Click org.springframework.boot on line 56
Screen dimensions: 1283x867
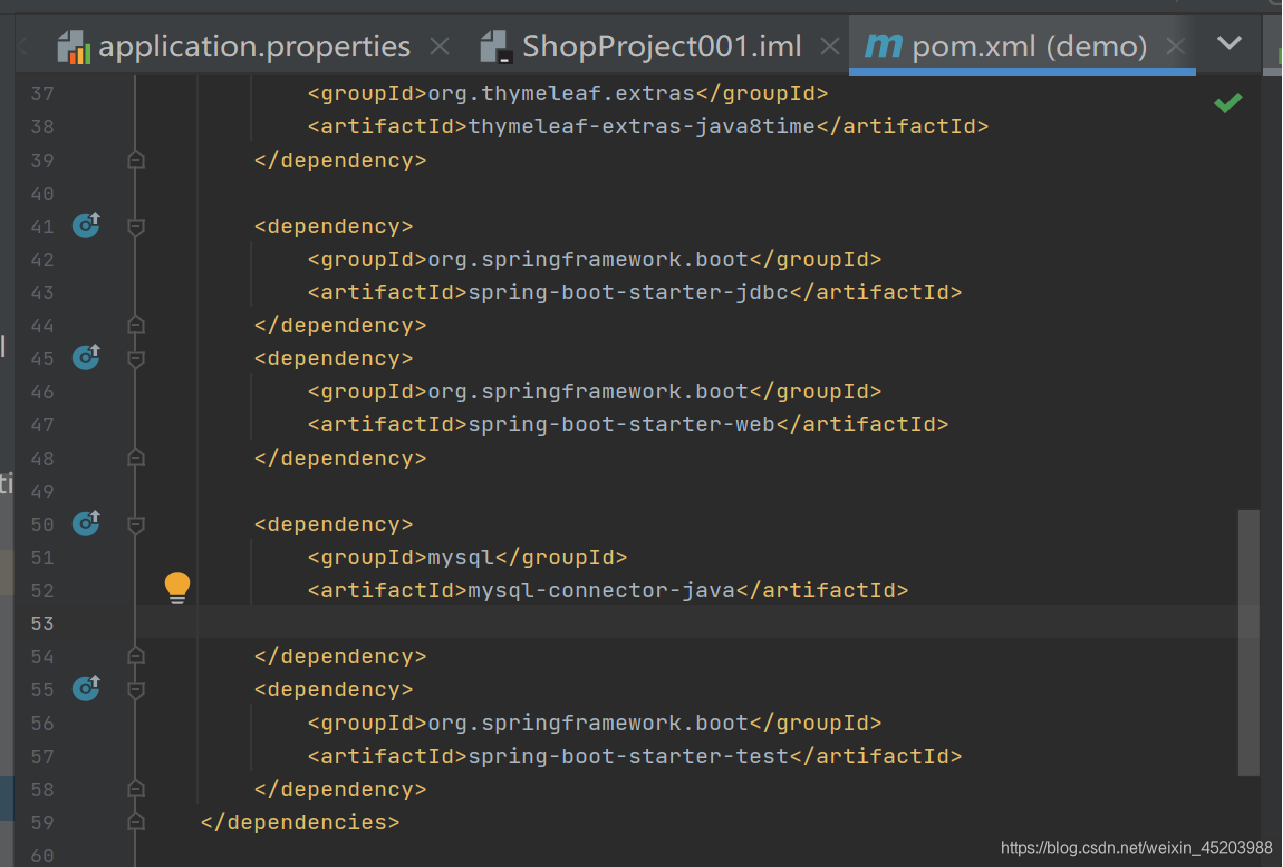588,723
